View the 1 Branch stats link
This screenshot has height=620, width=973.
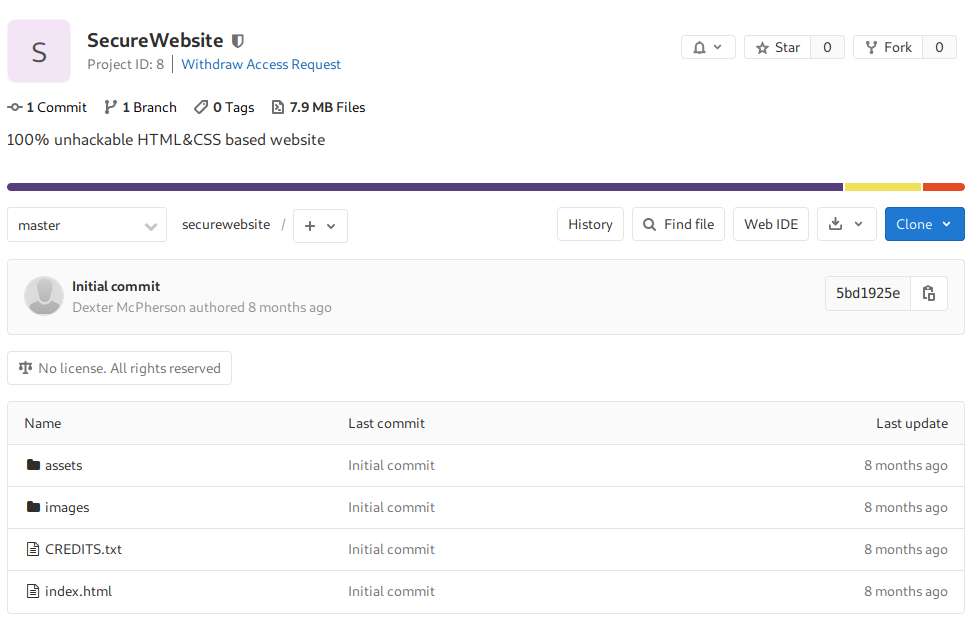140,107
